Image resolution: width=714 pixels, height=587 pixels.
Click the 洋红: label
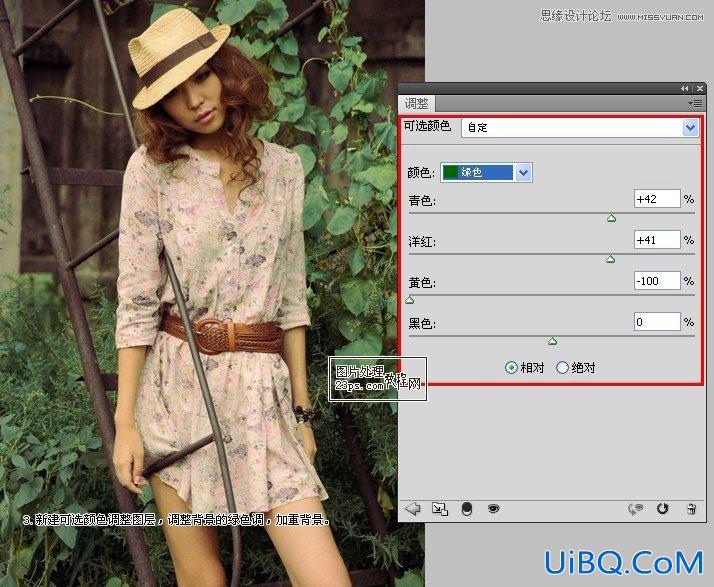[422, 241]
